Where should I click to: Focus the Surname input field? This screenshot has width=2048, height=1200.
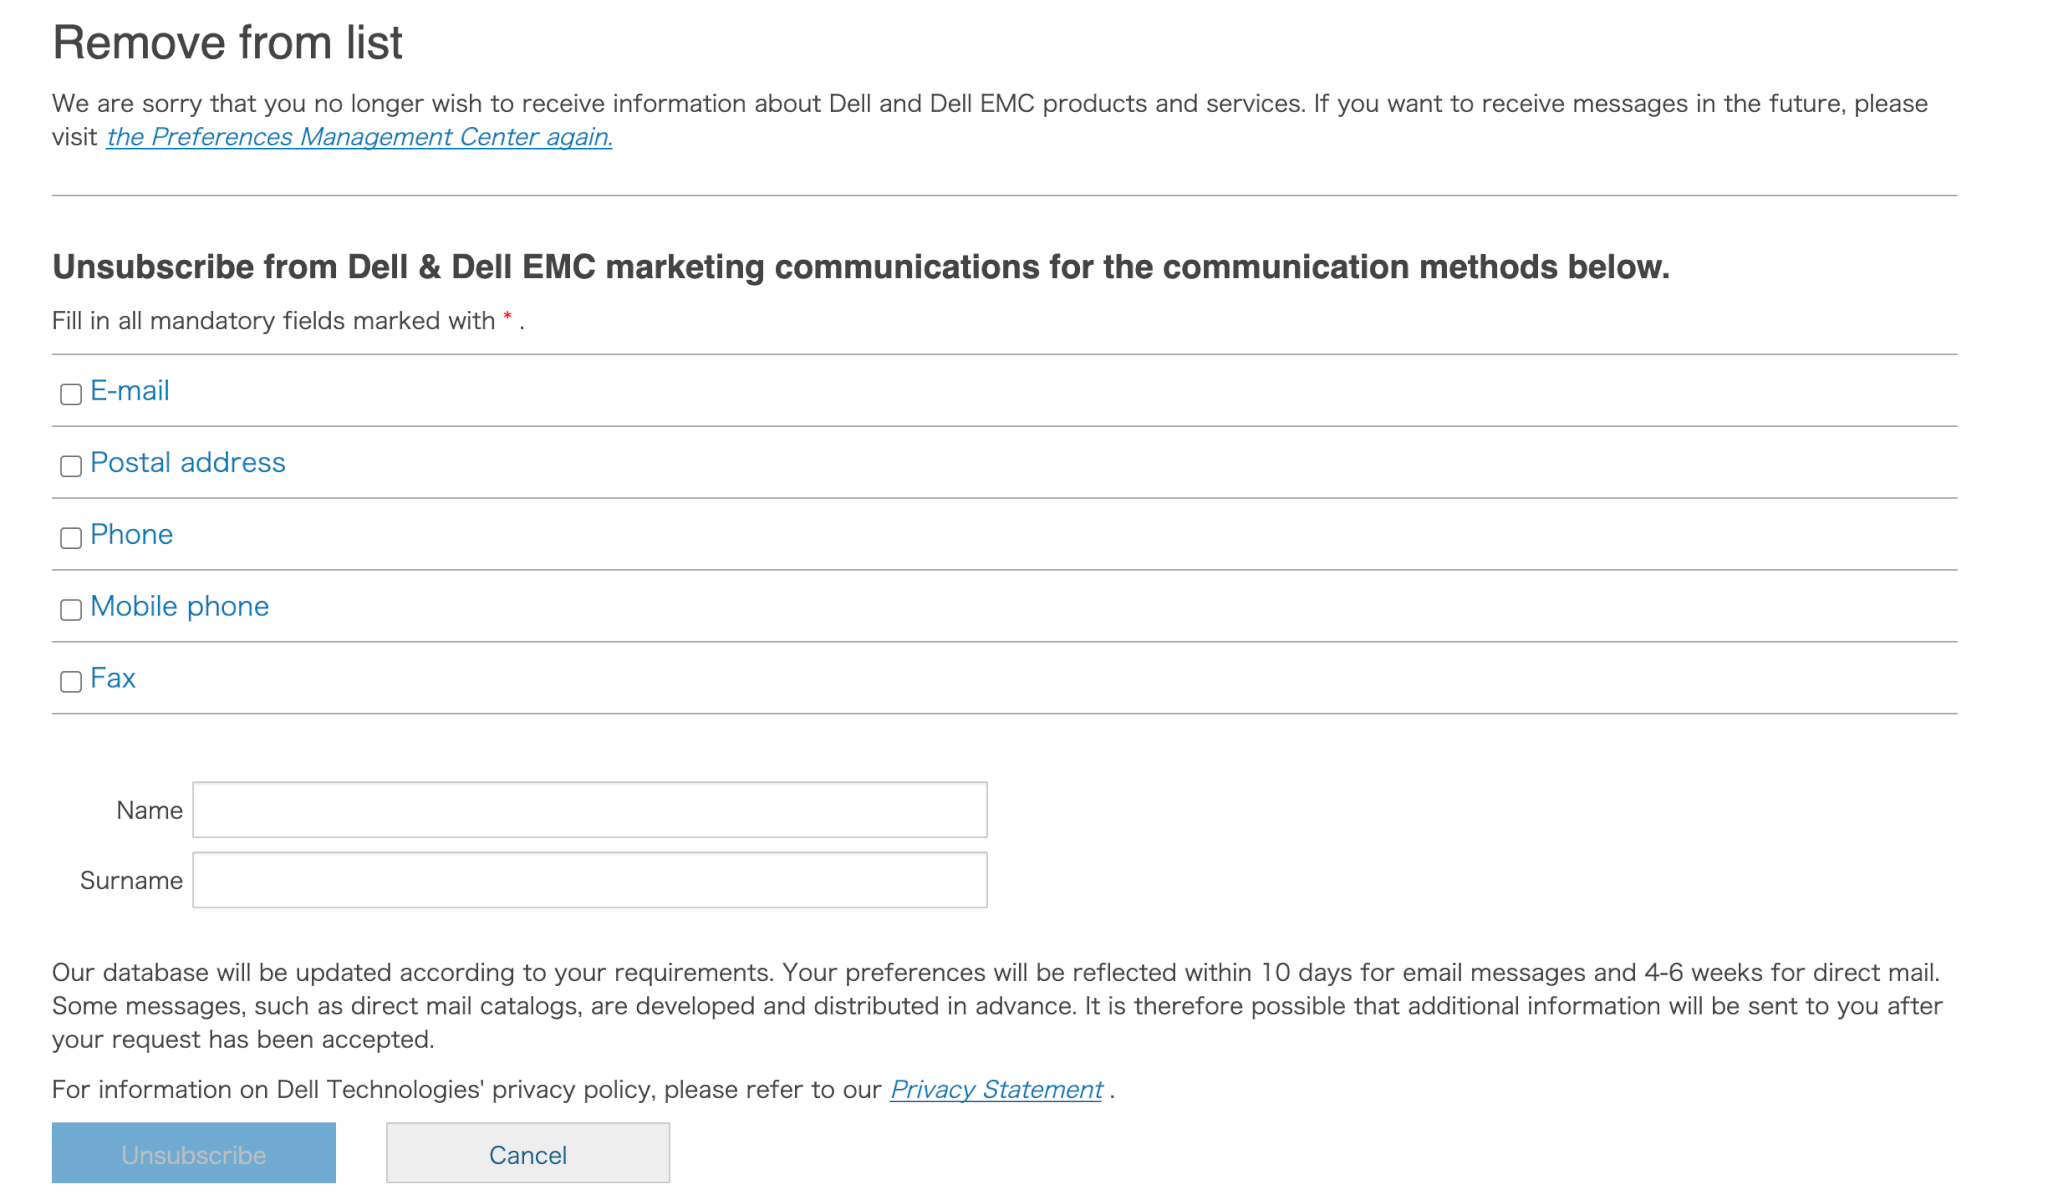click(590, 880)
